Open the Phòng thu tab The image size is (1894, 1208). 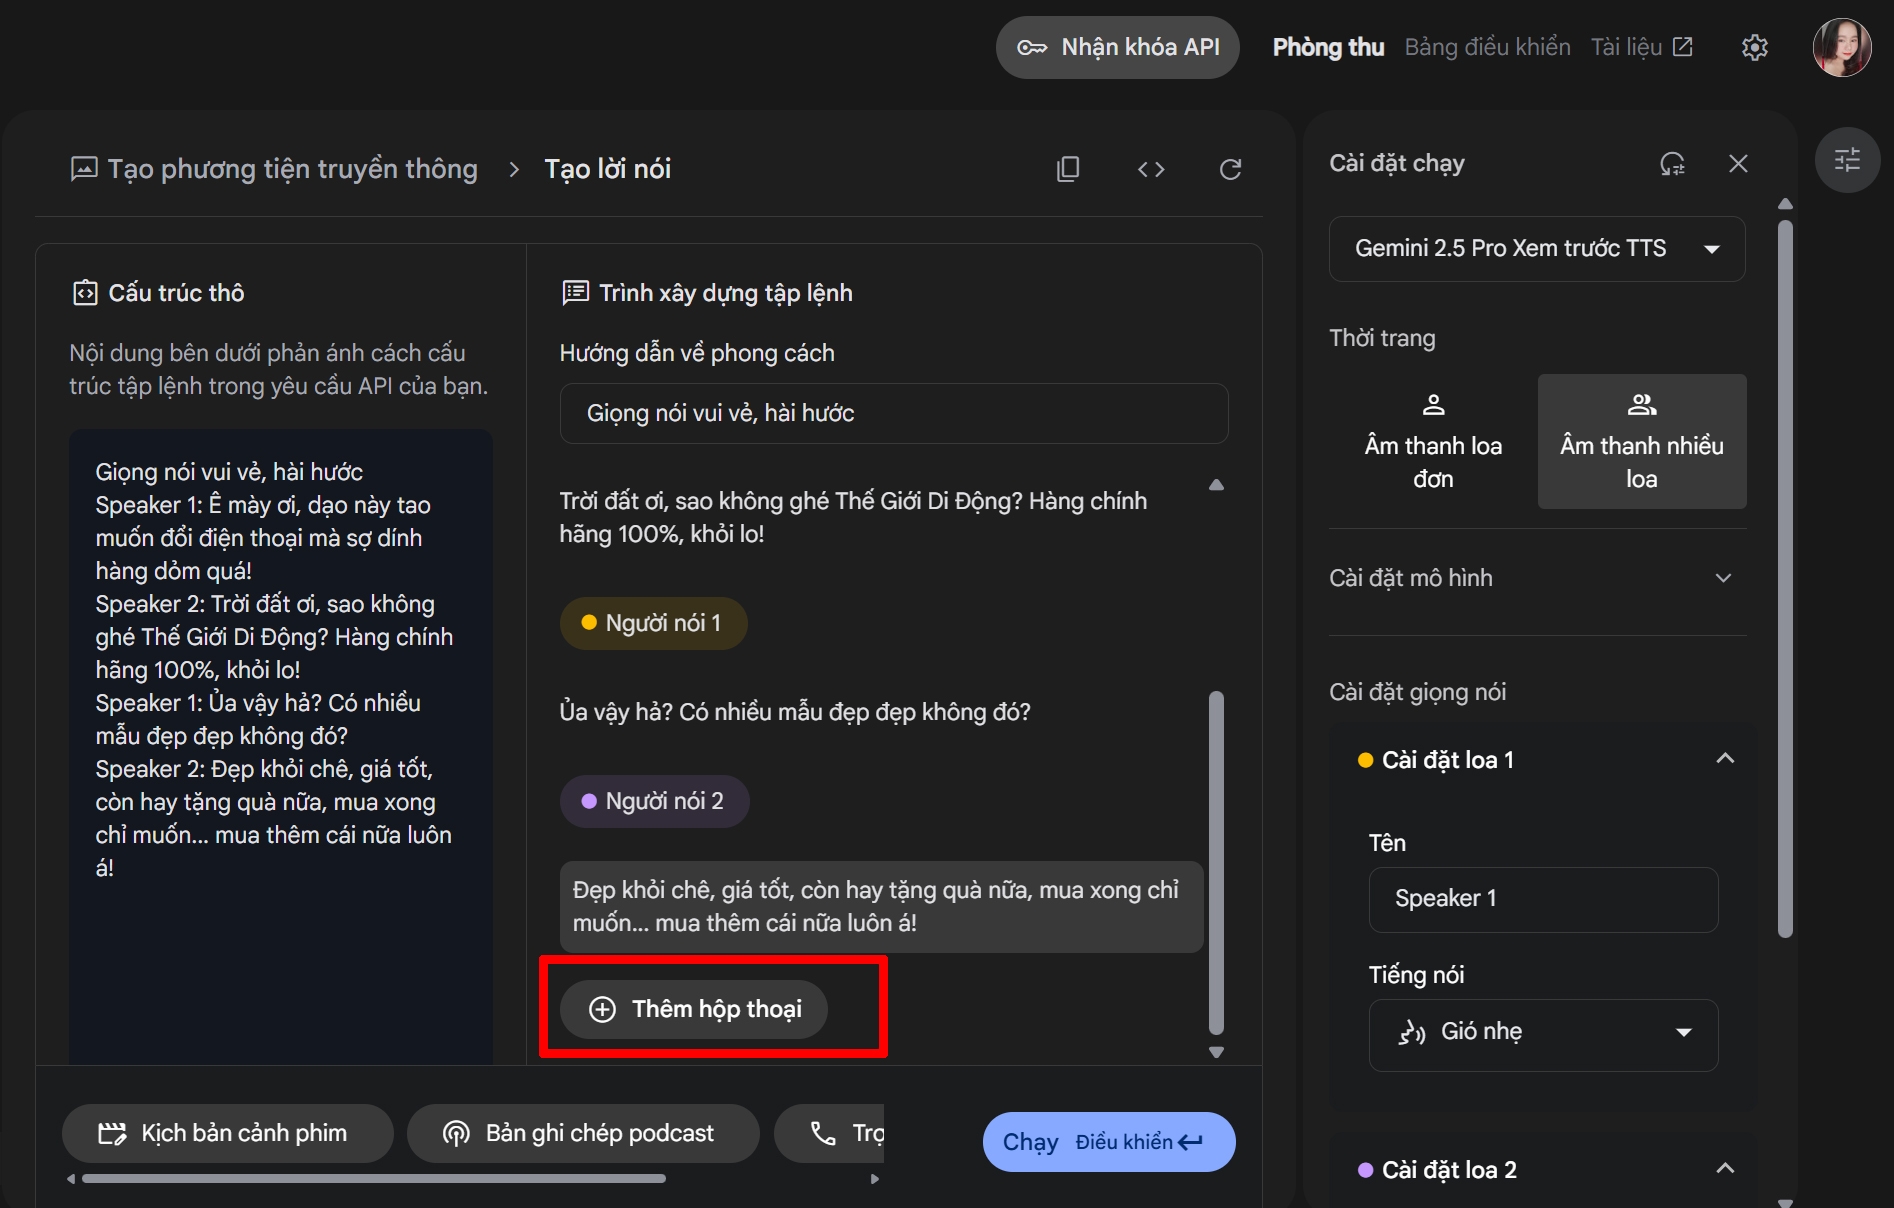point(1328,47)
